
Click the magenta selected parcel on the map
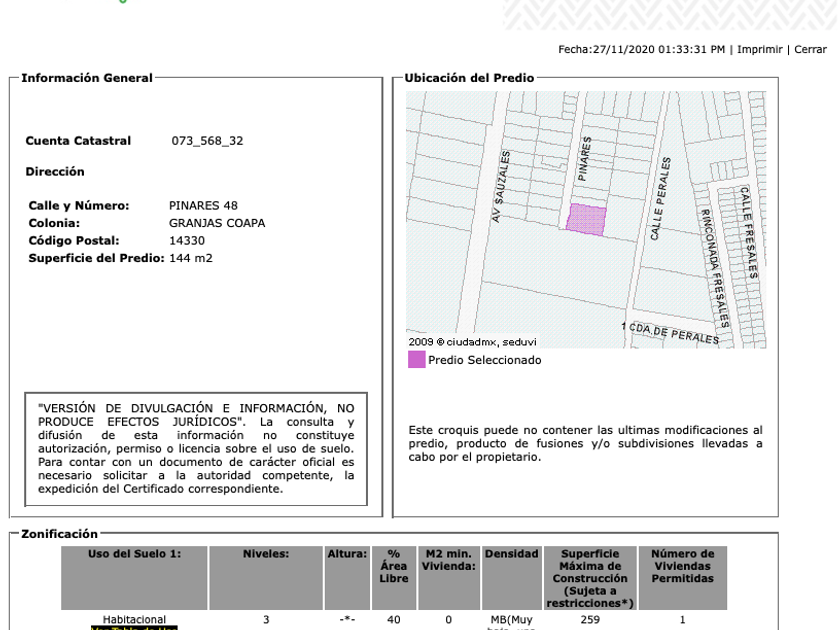587,220
